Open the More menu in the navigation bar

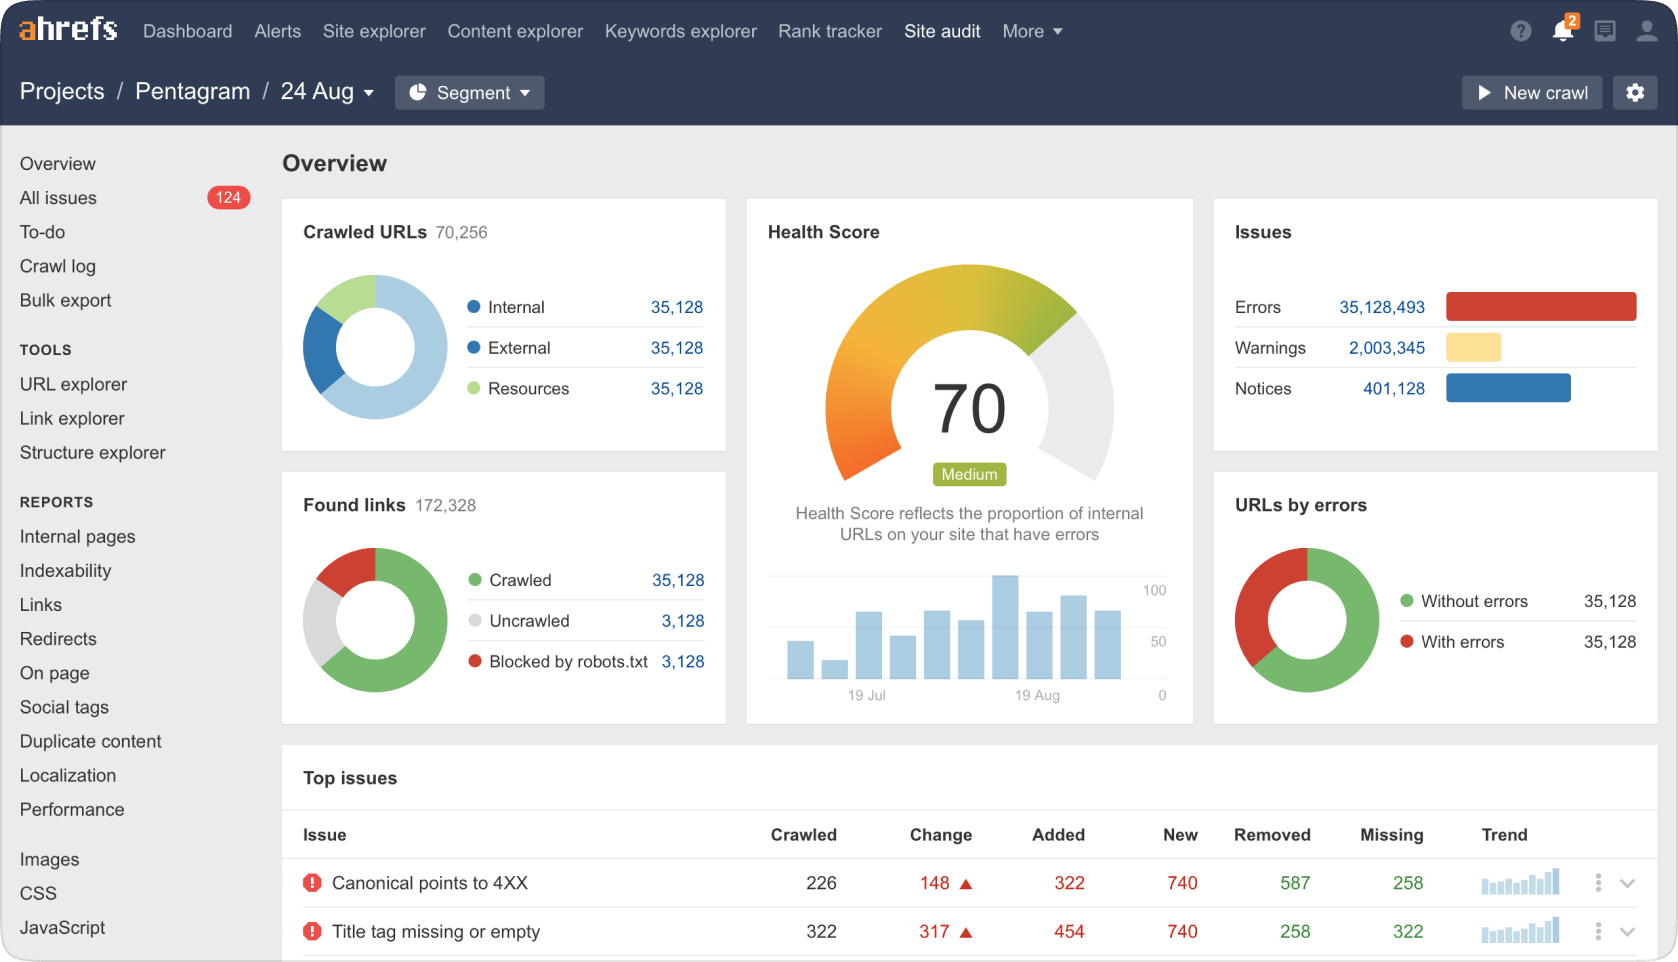coord(1031,31)
